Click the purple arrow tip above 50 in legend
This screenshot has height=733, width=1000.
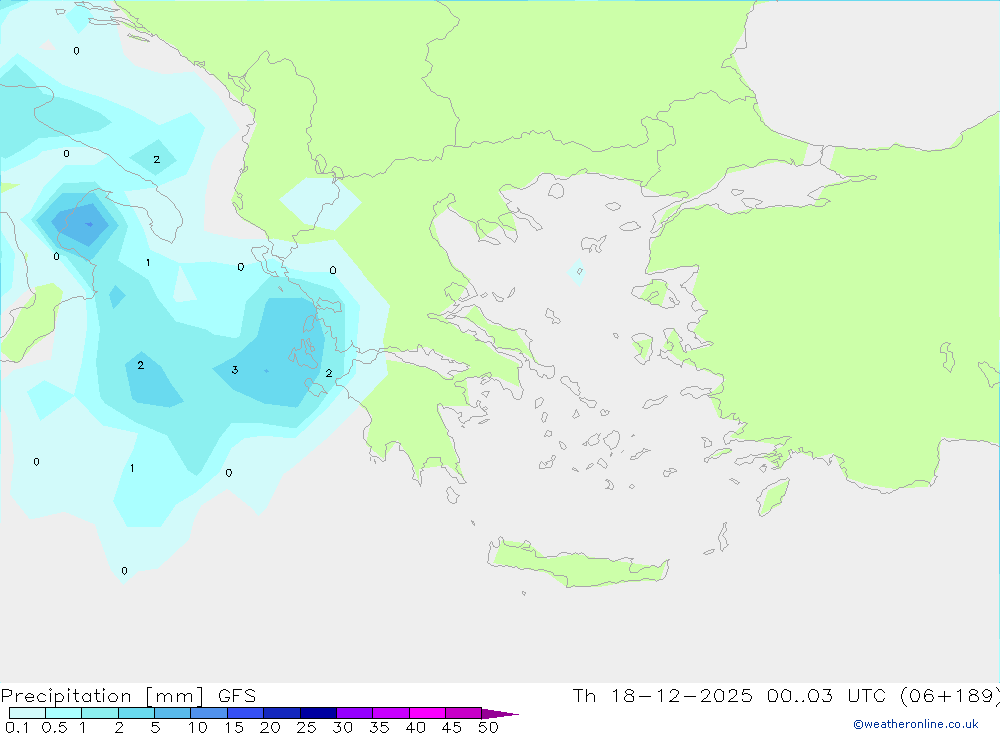pyautogui.click(x=500, y=714)
